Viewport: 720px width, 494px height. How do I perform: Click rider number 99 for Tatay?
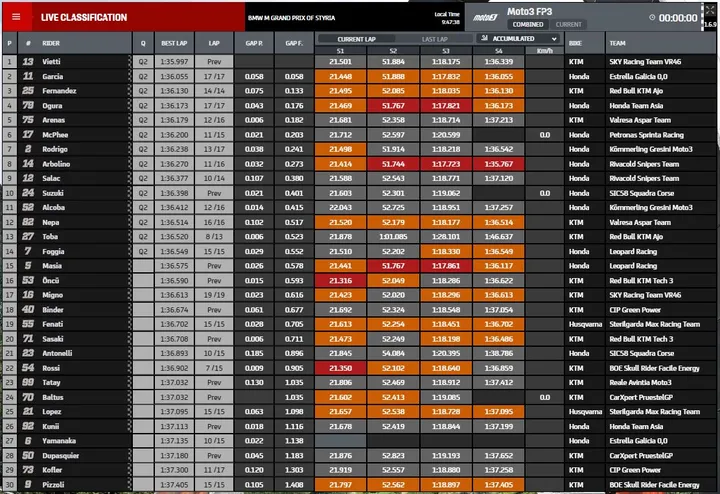pyautogui.click(x=28, y=382)
